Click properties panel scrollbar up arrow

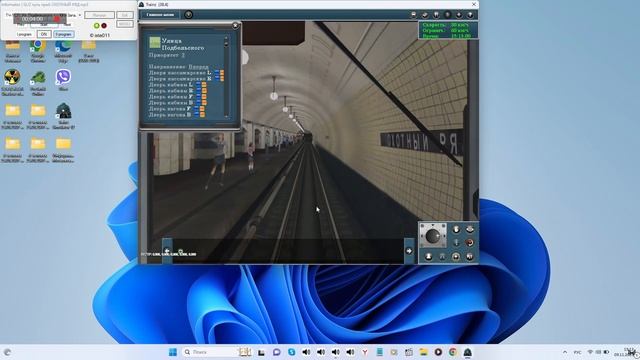coord(227,38)
